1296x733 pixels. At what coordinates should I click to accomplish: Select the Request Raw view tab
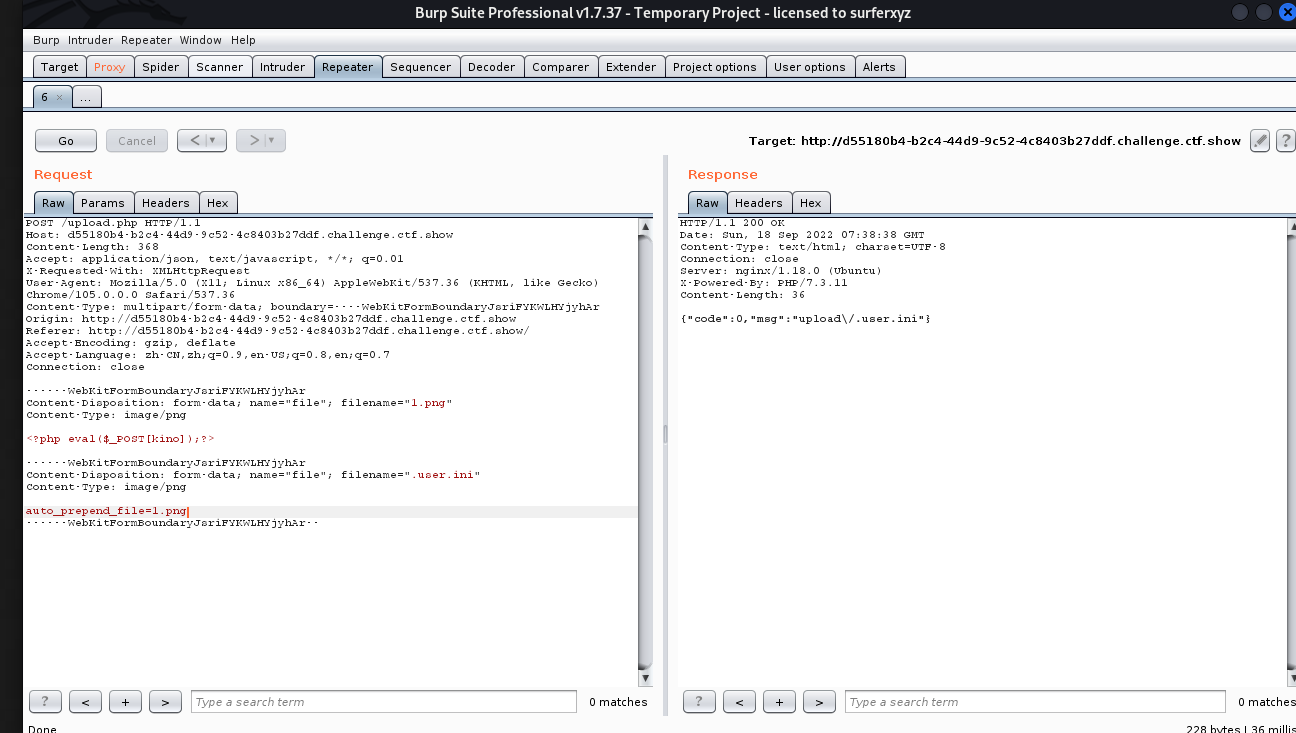(54, 203)
